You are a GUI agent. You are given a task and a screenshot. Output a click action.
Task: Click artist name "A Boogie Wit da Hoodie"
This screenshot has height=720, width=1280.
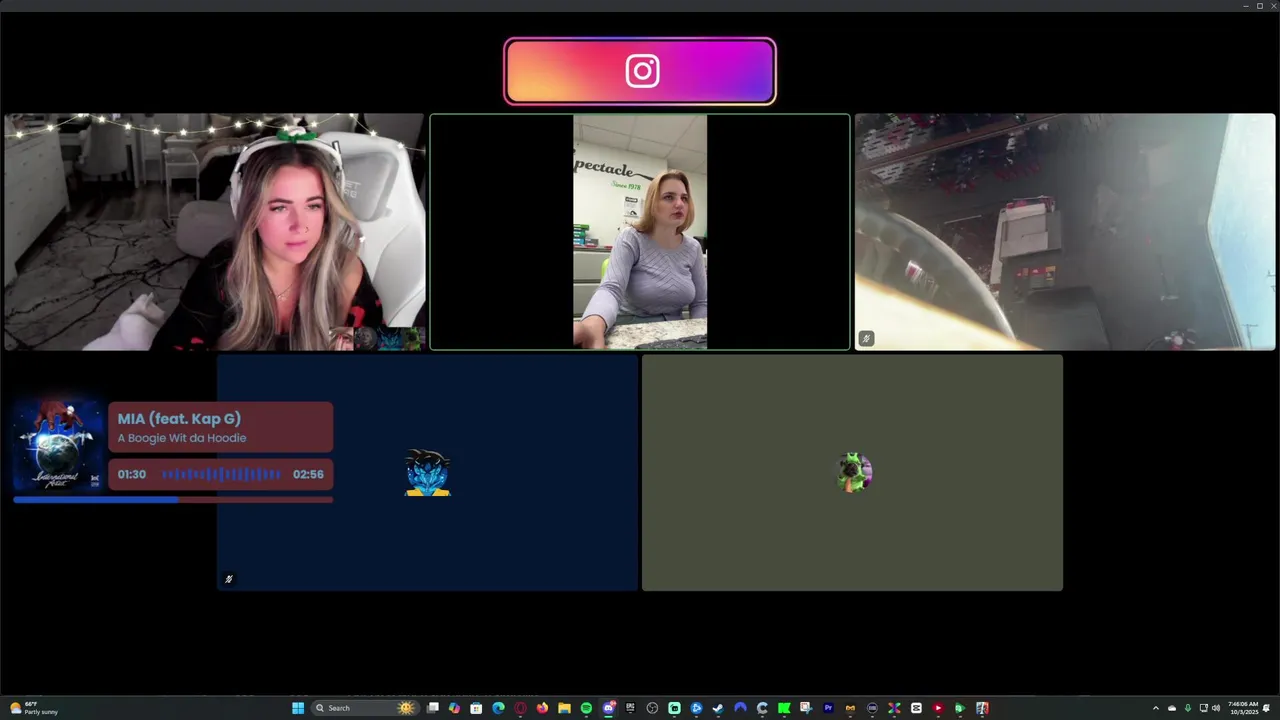[x=182, y=438]
